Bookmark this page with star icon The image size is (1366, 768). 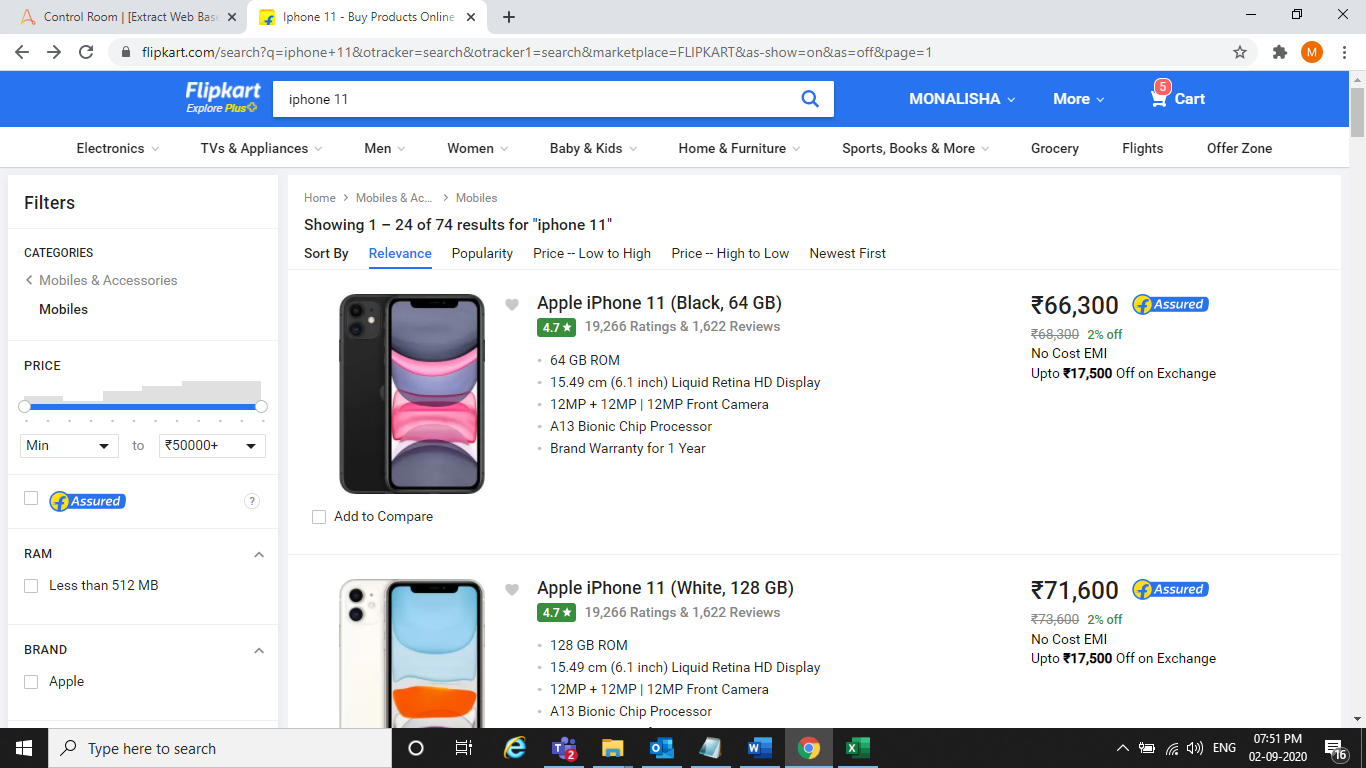coord(1240,52)
